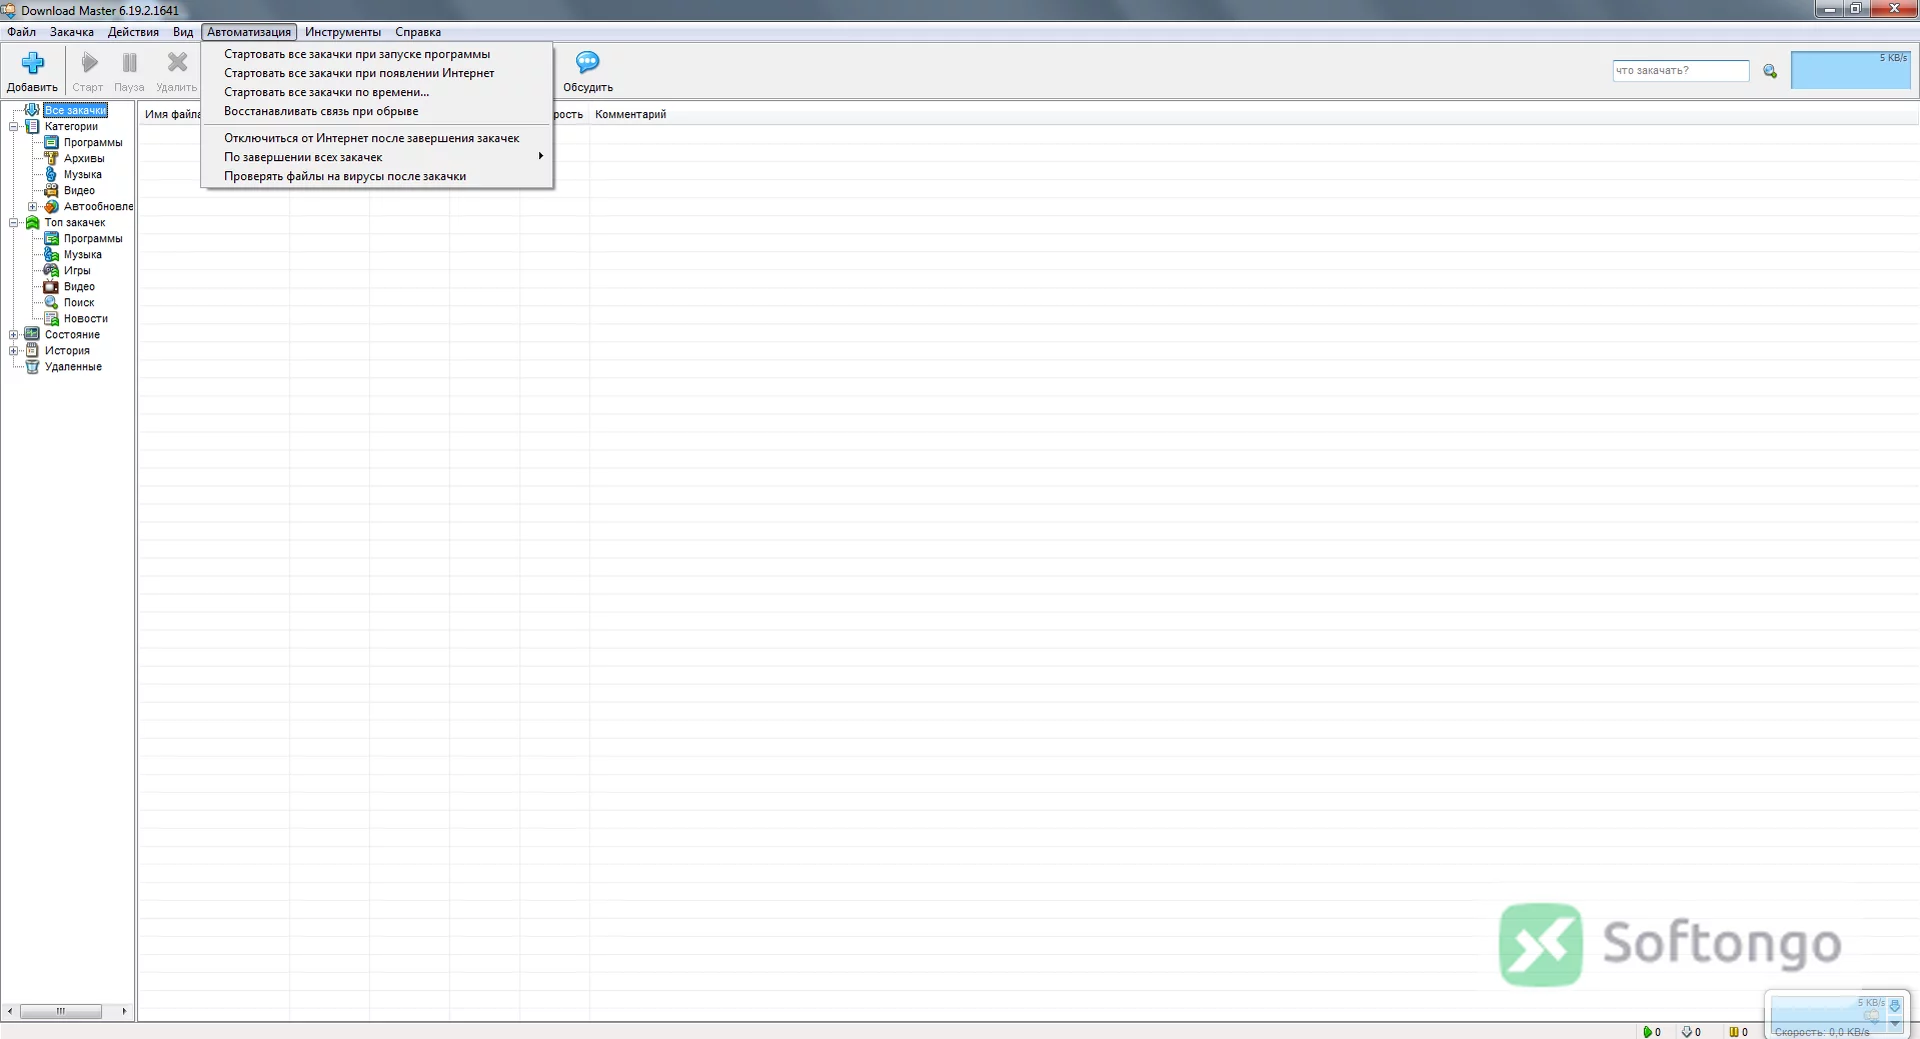Collapse the Категории tree node
1920x1039 pixels.
[14, 127]
